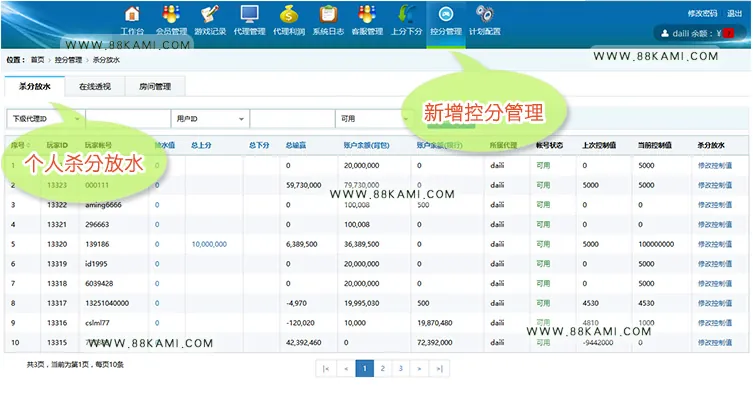Screen dimensions: 753x403
Task: Expand the 用户ID dropdown
Action: click(210, 119)
